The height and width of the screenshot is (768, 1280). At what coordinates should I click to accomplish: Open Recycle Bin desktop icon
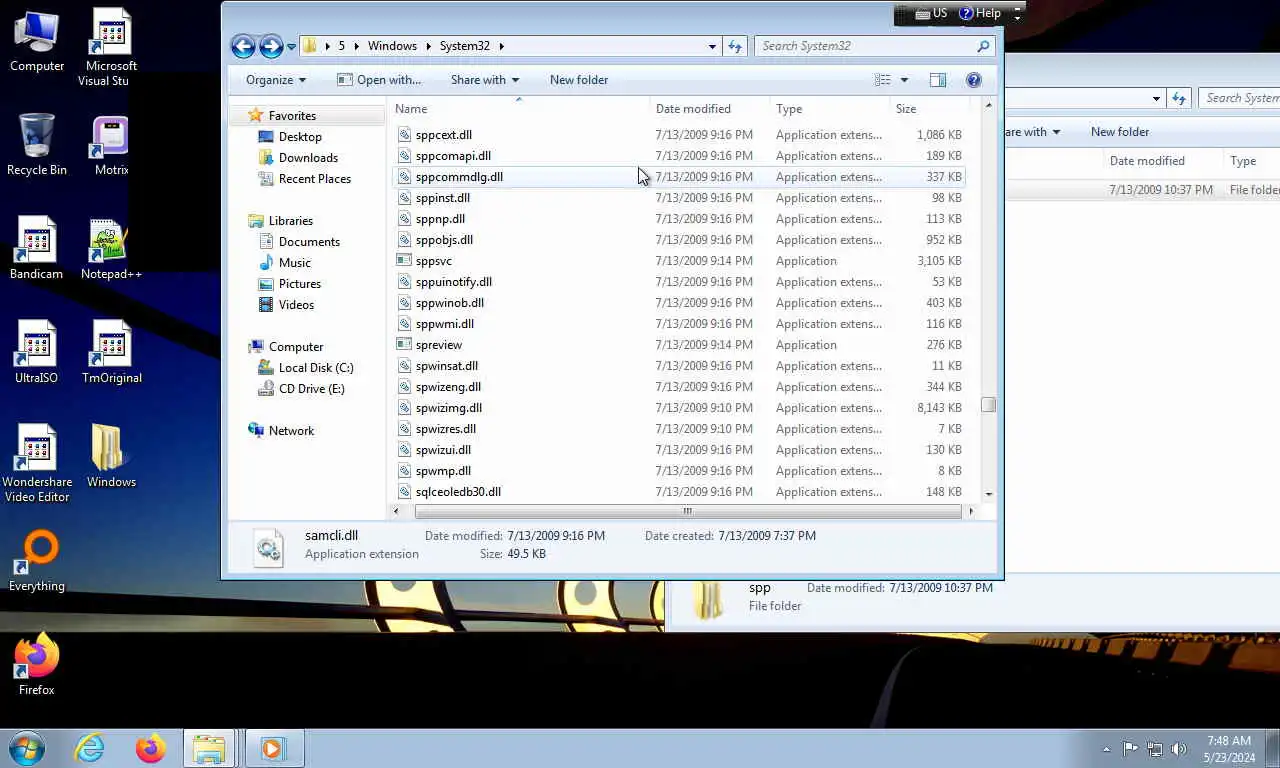[37, 145]
